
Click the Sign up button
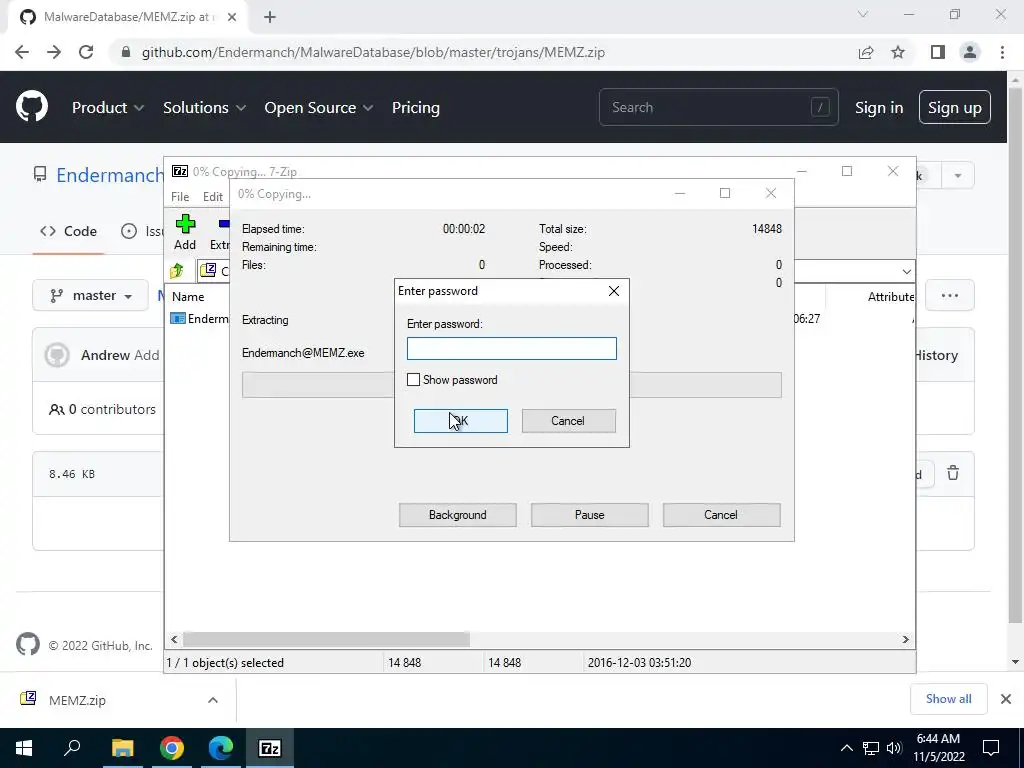pyautogui.click(x=955, y=108)
